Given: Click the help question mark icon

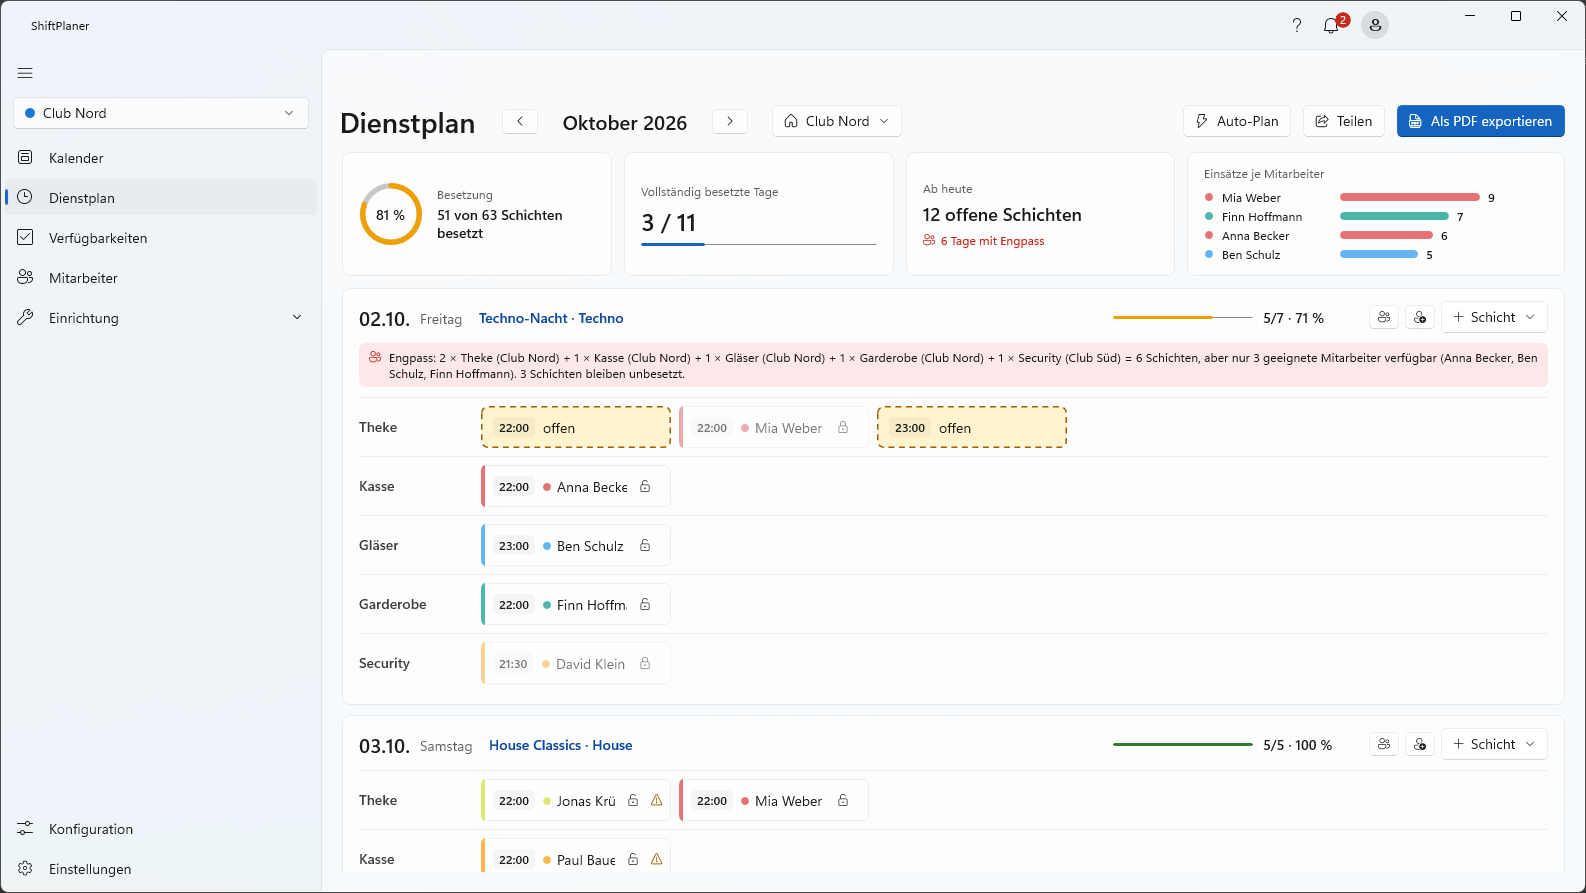Looking at the screenshot, I should click(1297, 26).
